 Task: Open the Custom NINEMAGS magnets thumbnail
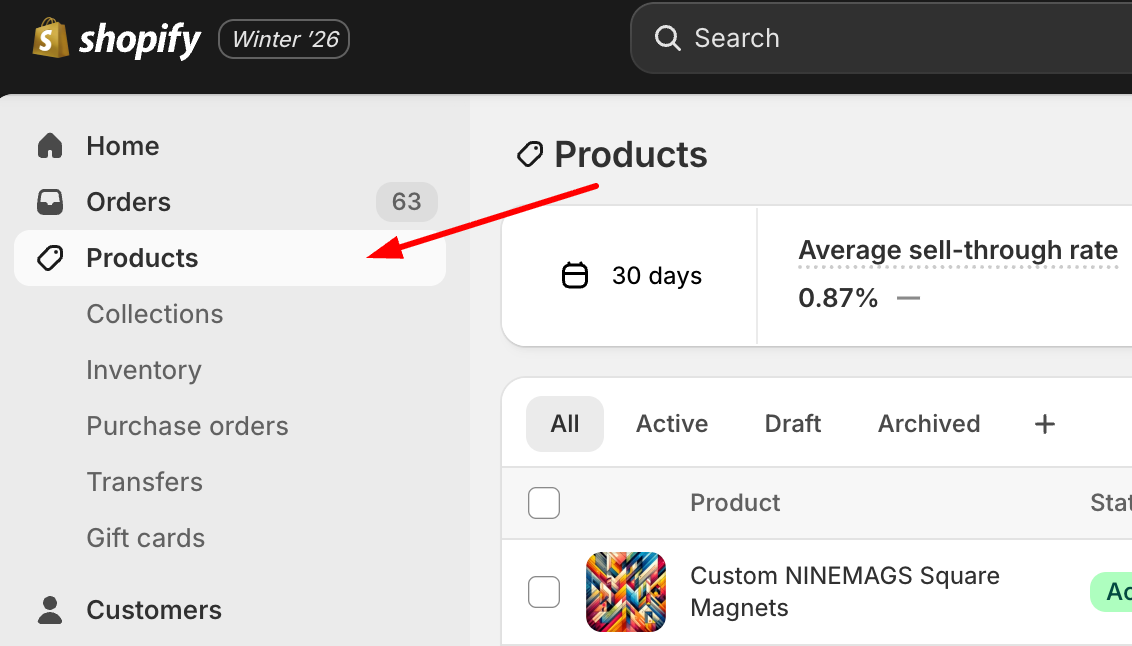click(x=626, y=592)
